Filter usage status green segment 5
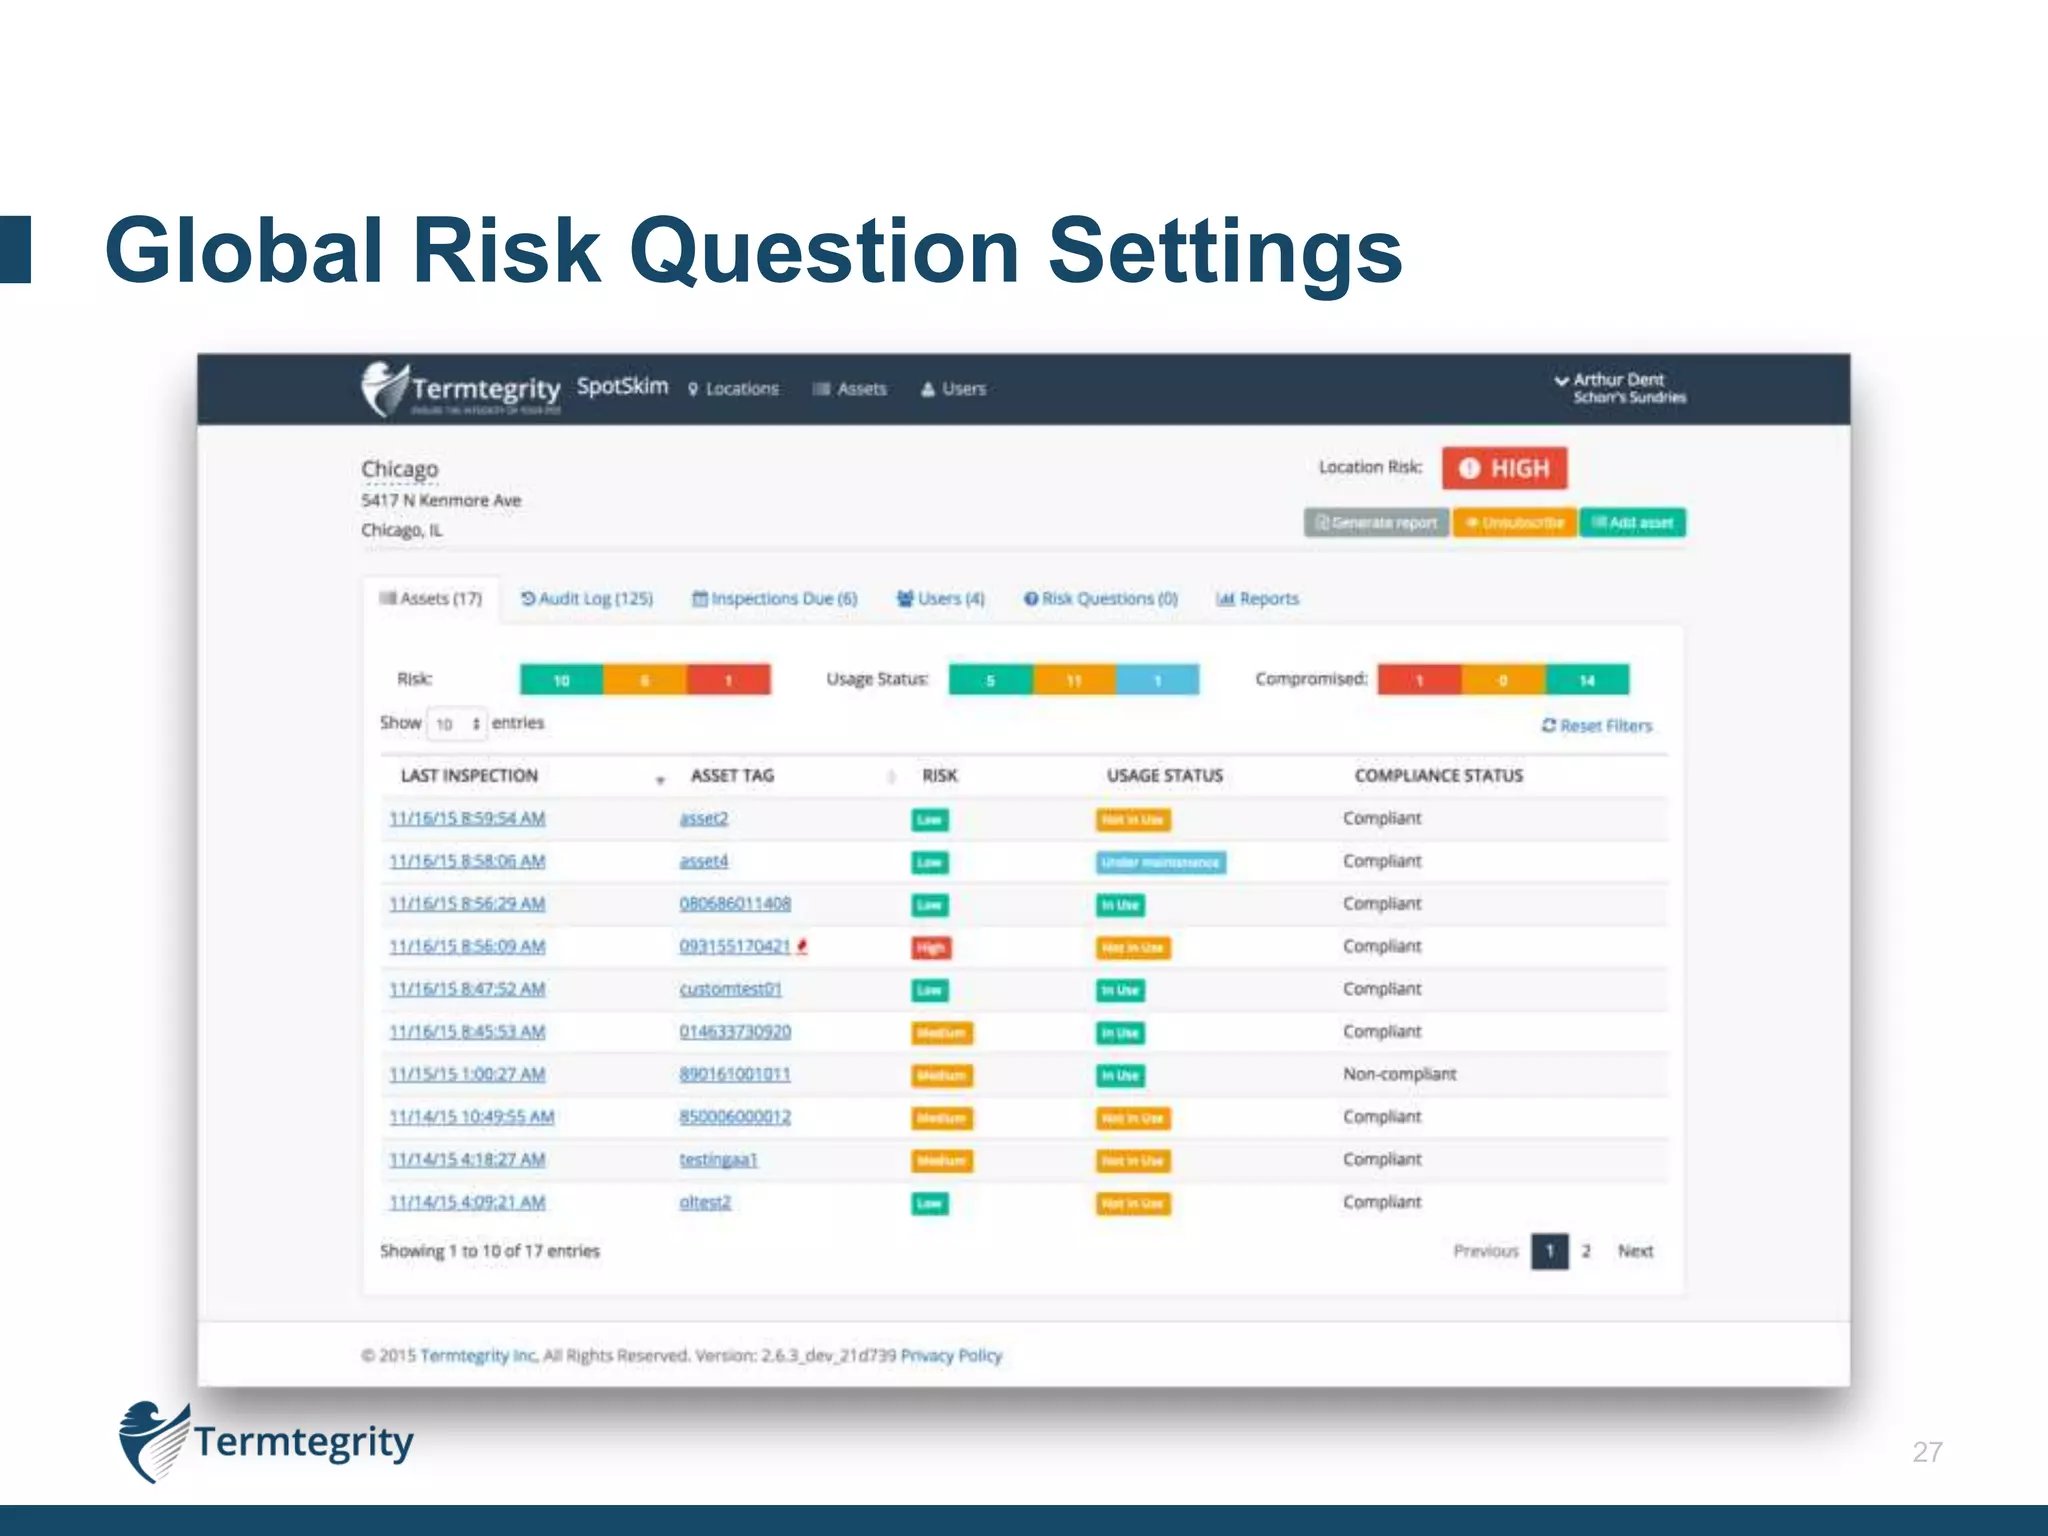The image size is (2048, 1536). [x=990, y=680]
